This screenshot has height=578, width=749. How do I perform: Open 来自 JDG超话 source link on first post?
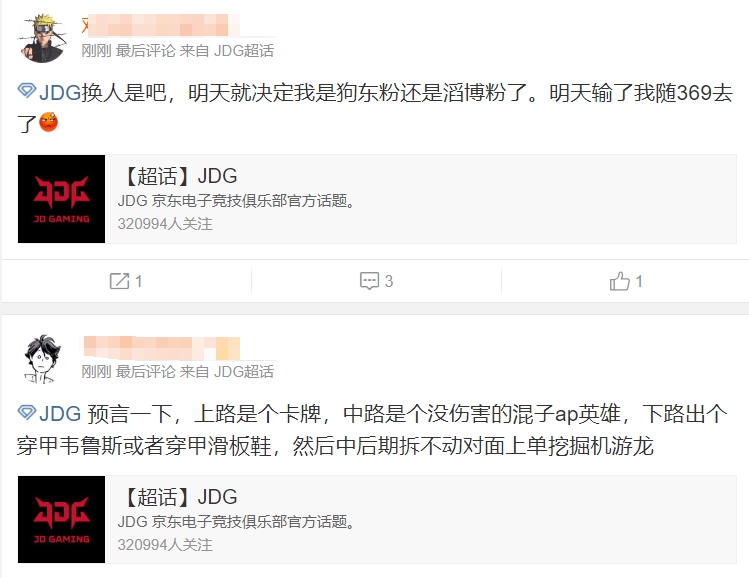(226, 51)
